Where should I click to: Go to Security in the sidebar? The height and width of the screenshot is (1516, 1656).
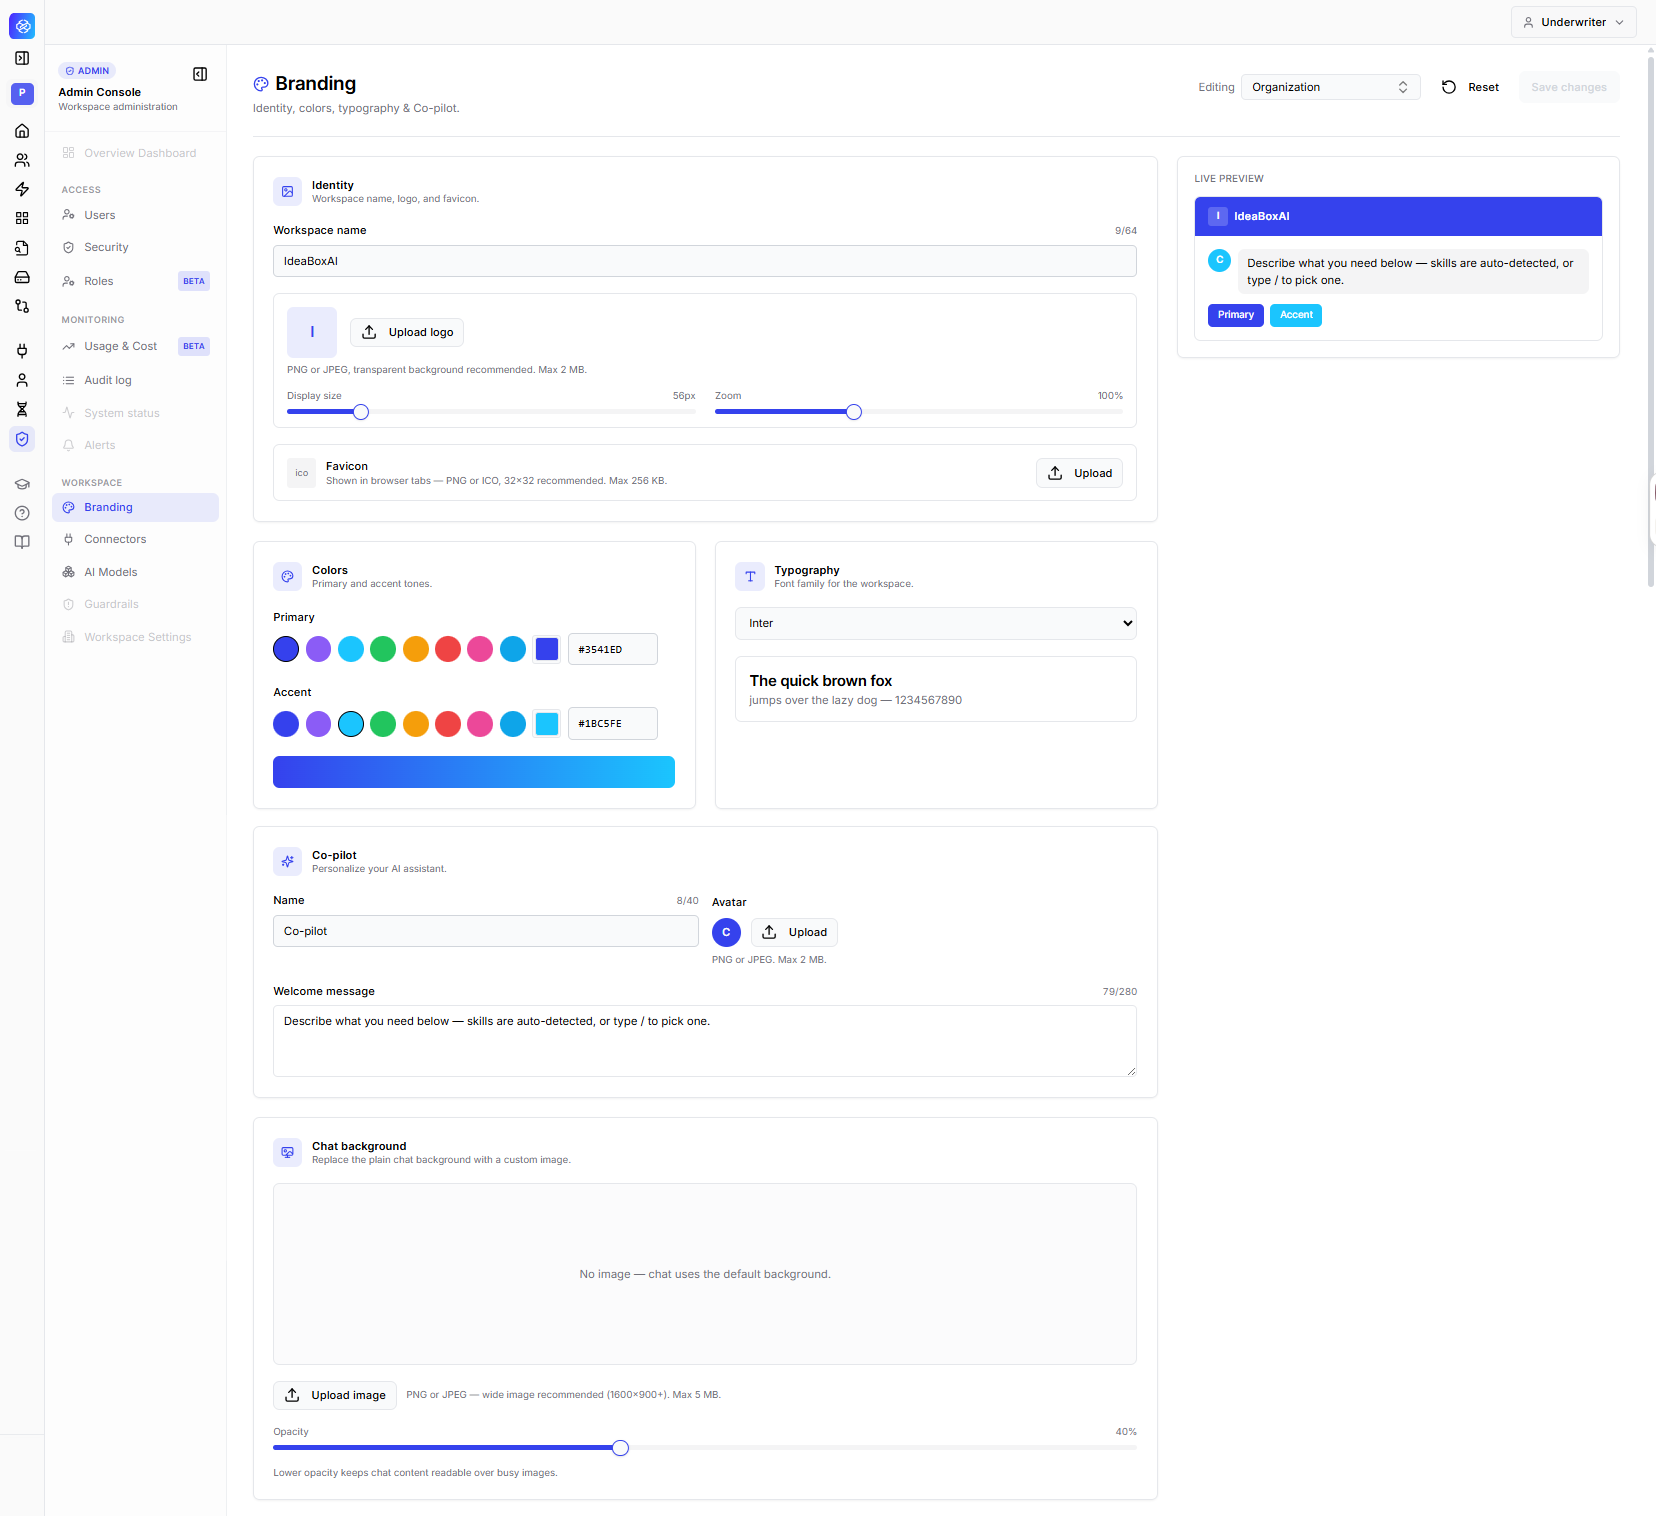click(x=135, y=247)
